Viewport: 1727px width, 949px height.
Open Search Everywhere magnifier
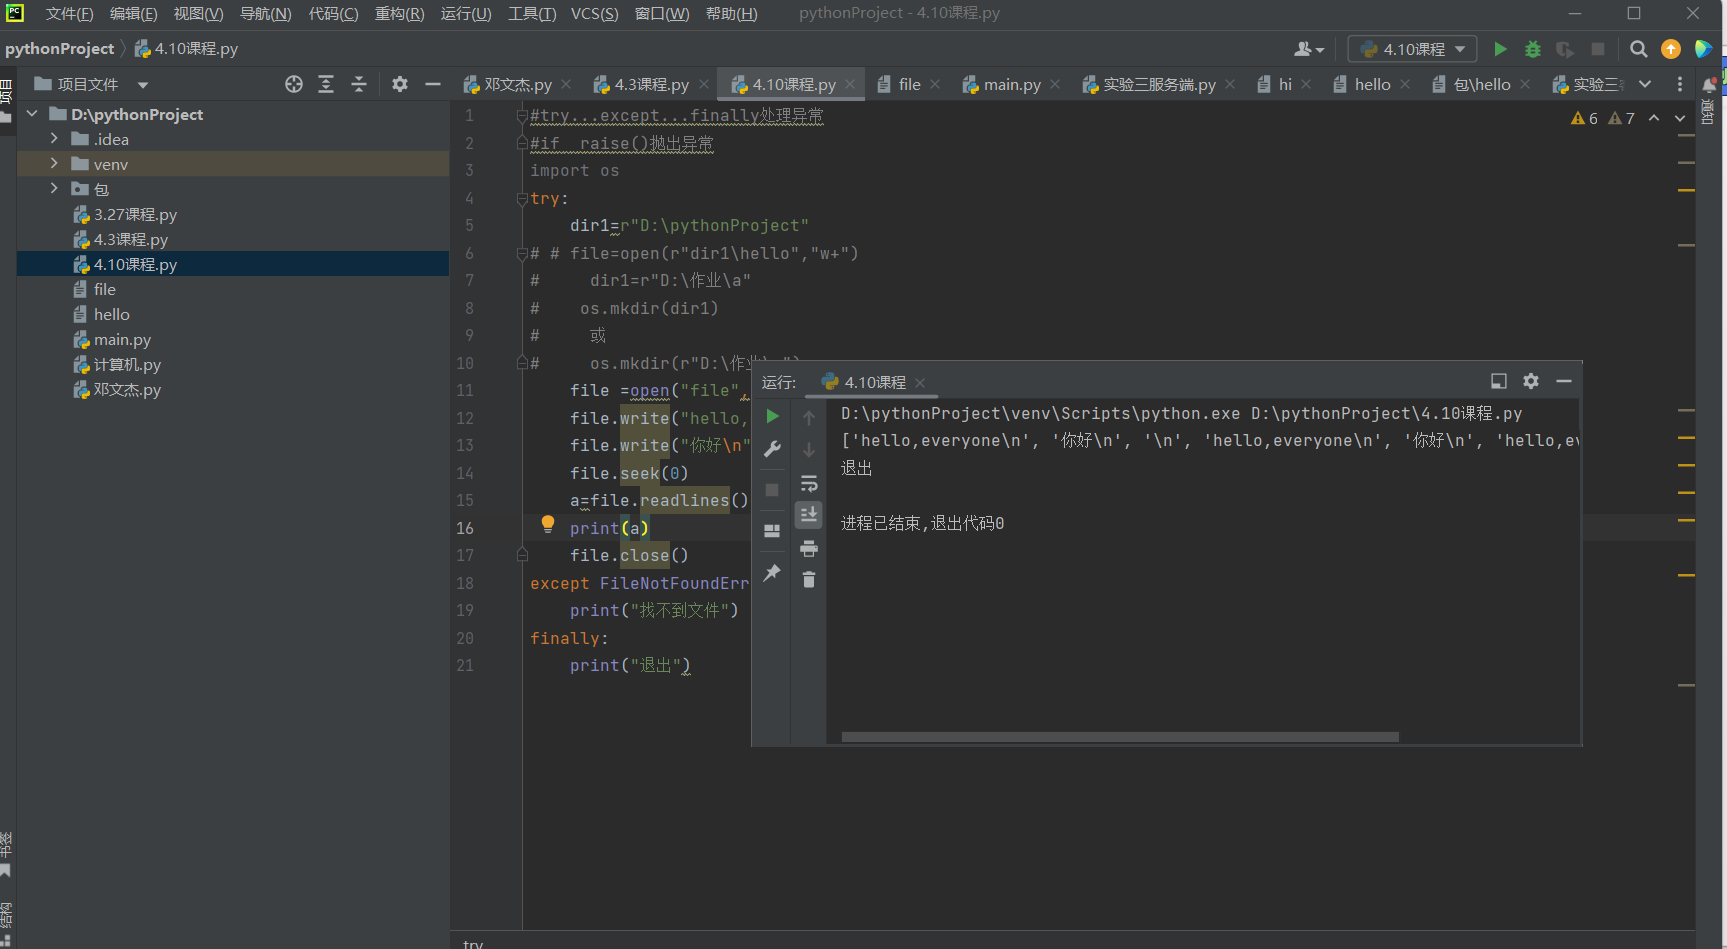pos(1638,49)
